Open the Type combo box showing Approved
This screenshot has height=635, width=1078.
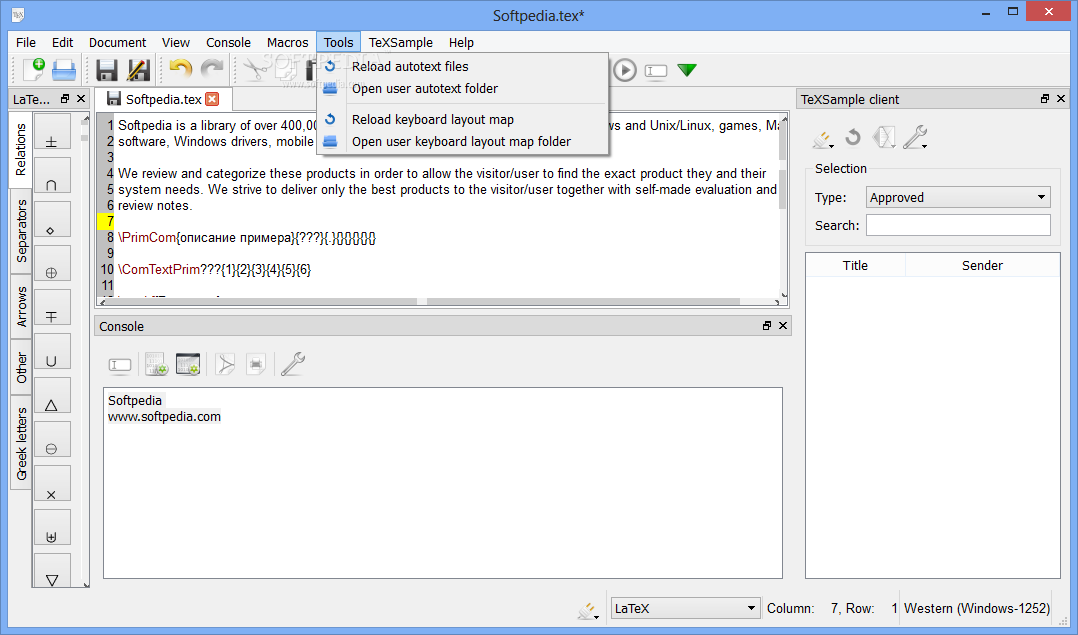coord(958,197)
